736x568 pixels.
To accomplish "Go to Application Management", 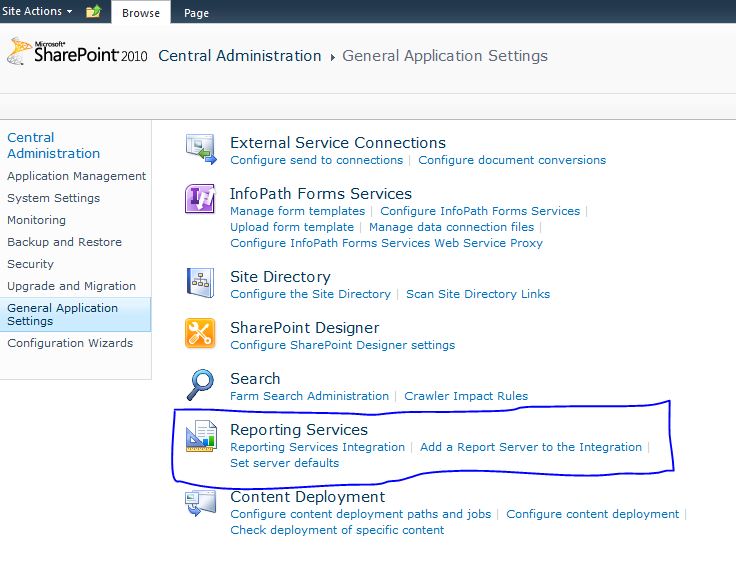I will click(77, 176).
